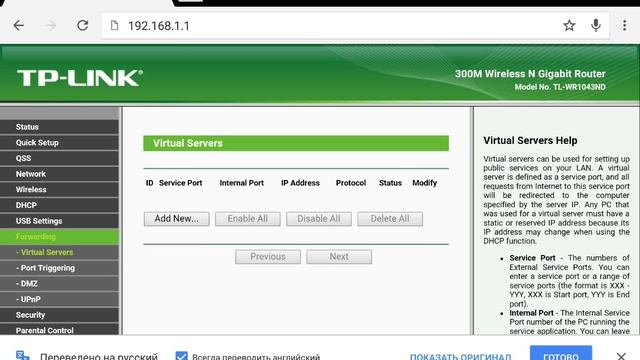Open Quick Setup in sidebar
The image size is (640, 360).
[60, 142]
